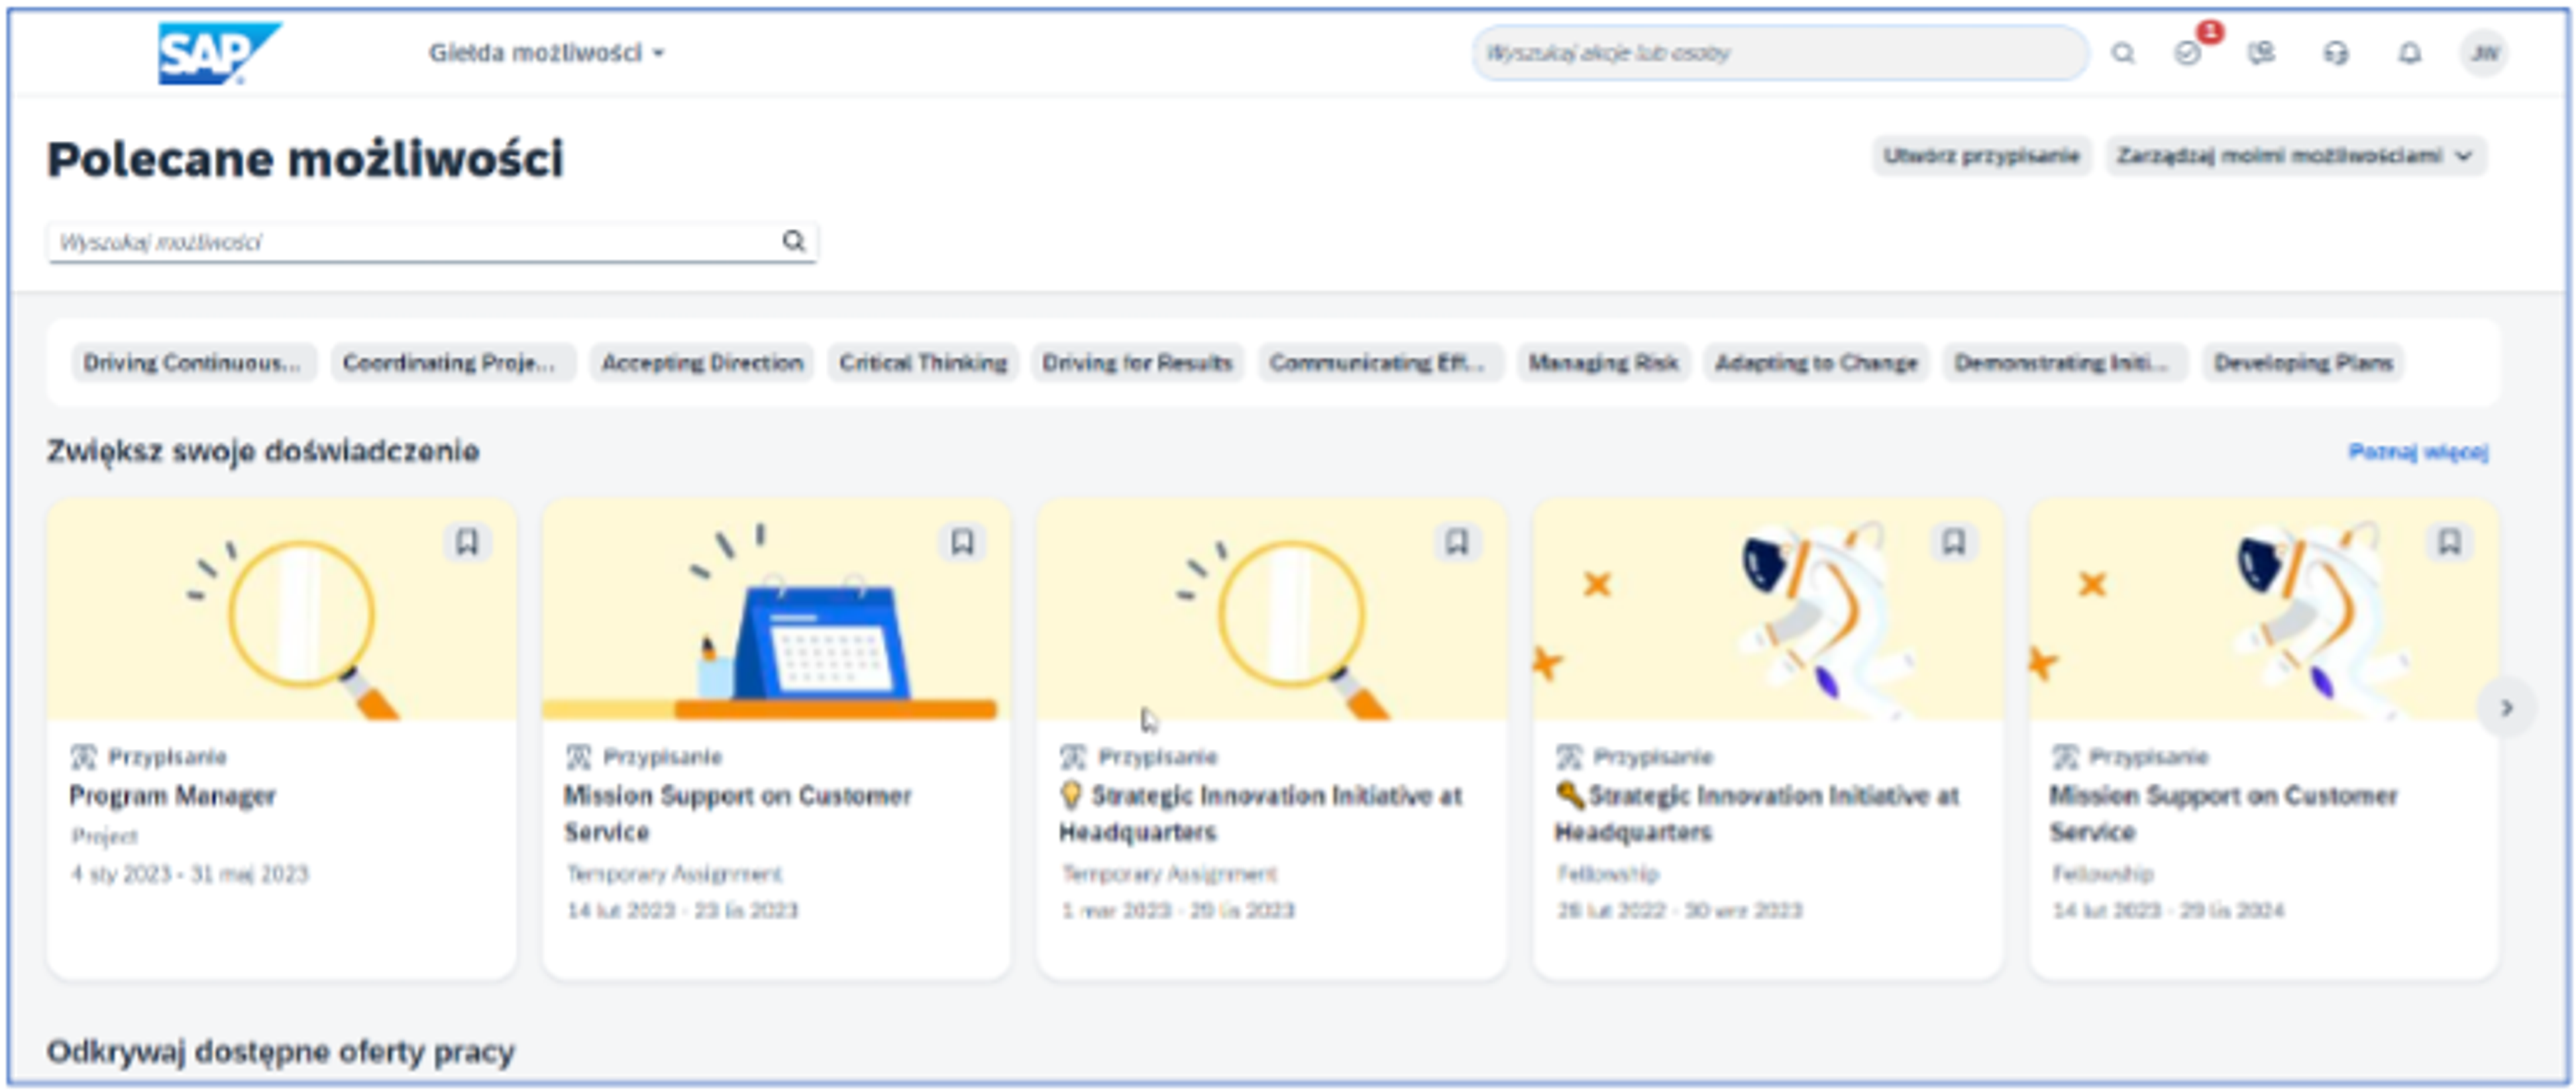Screen dimensions: 2576x1091
Task: Open the headset support icon
Action: point(2335,53)
